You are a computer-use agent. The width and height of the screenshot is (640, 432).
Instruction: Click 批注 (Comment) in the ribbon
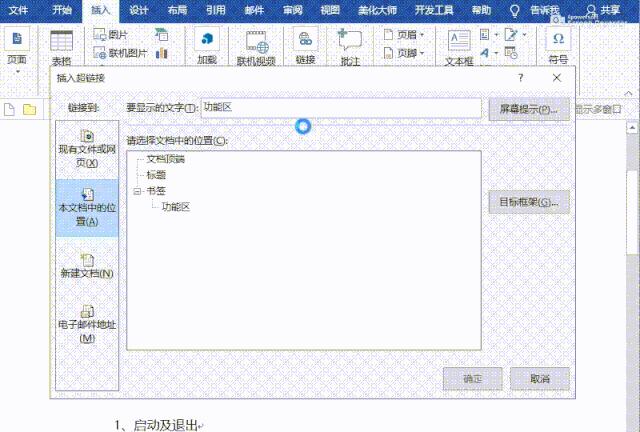pyautogui.click(x=350, y=48)
